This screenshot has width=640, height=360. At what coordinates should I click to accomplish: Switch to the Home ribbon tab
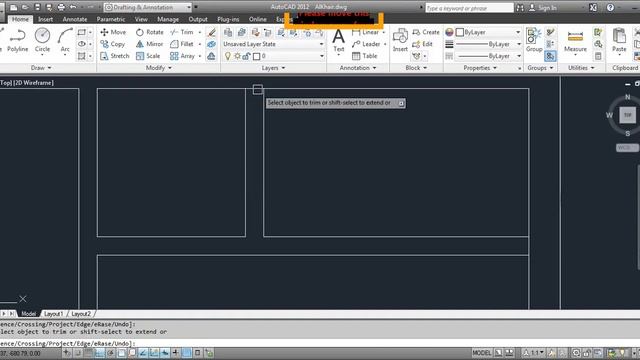(x=20, y=19)
